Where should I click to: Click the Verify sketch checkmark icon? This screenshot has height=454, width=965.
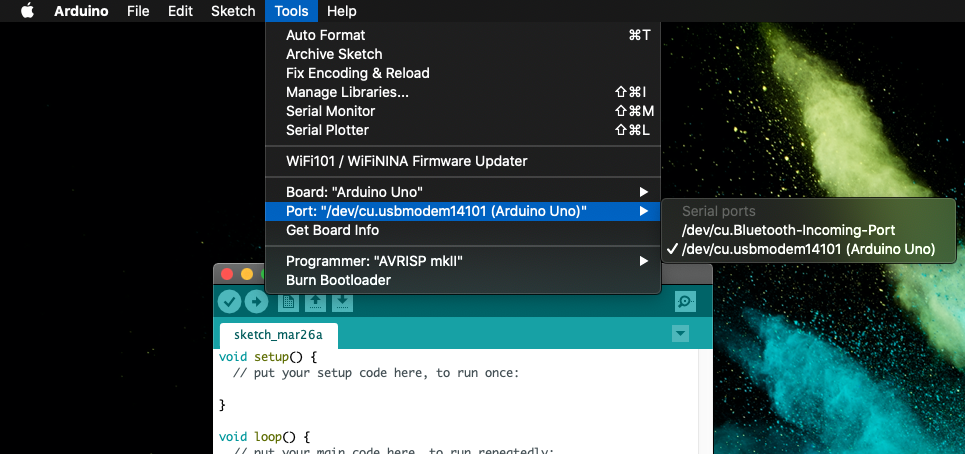click(x=230, y=302)
